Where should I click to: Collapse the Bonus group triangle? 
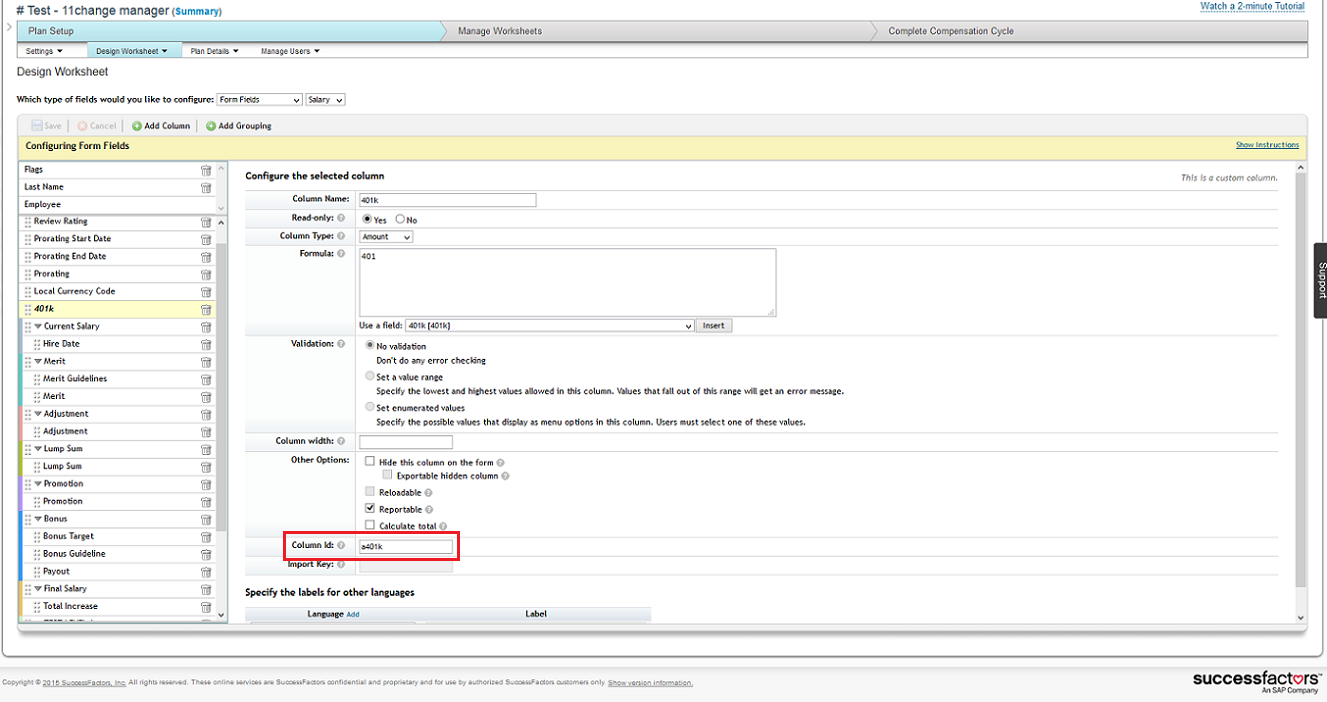click(38, 519)
